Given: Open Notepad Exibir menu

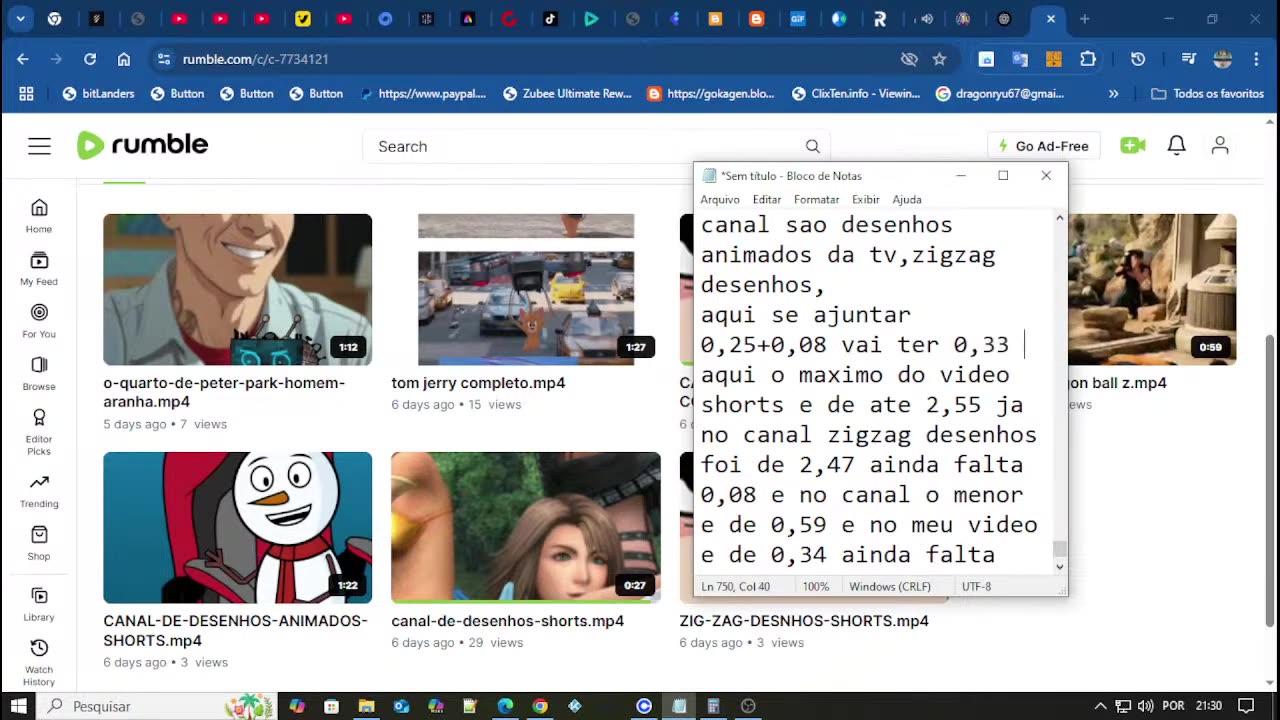Looking at the screenshot, I should 866,200.
